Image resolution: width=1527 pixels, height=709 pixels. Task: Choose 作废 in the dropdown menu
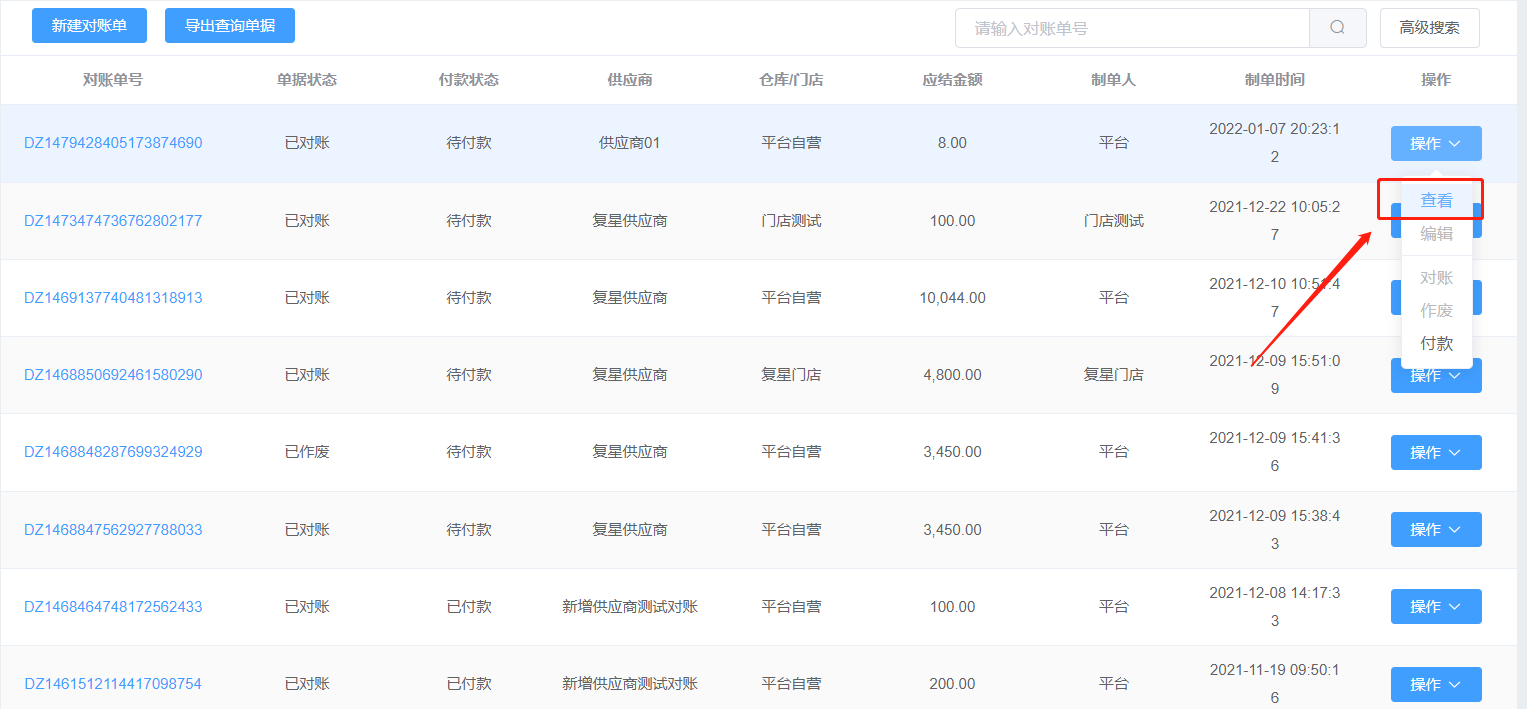coord(1437,310)
